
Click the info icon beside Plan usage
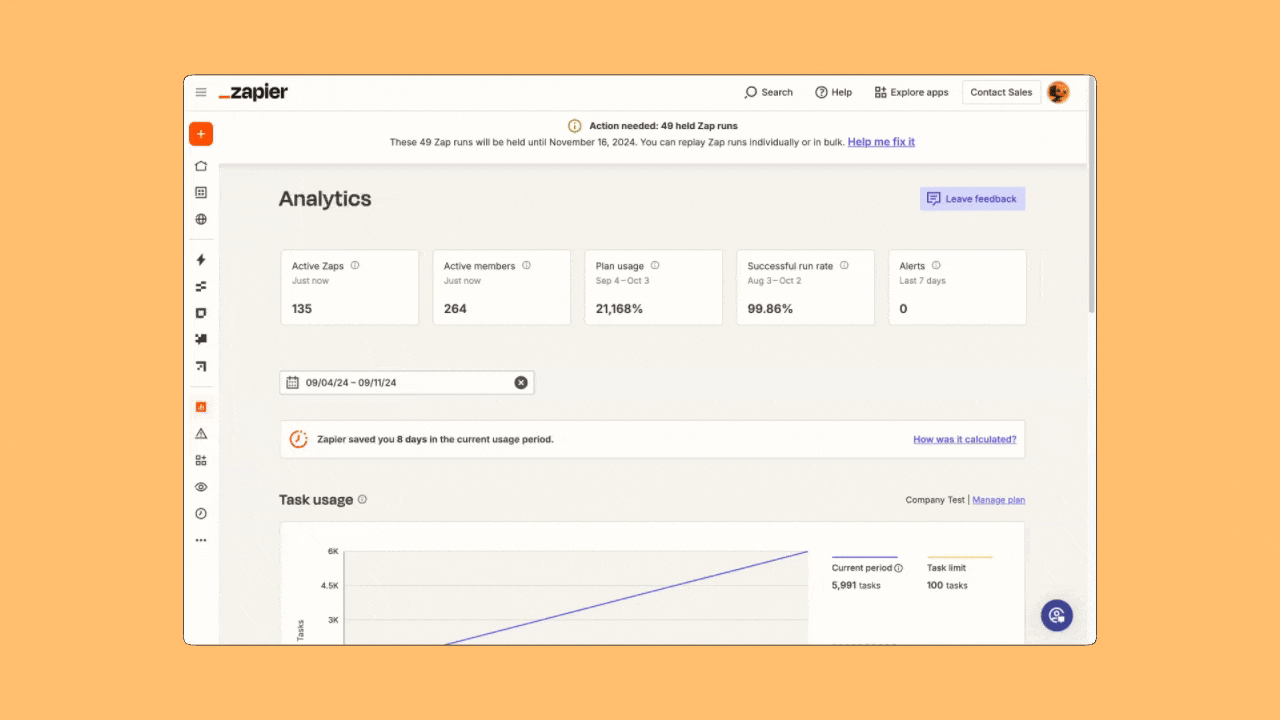click(655, 266)
